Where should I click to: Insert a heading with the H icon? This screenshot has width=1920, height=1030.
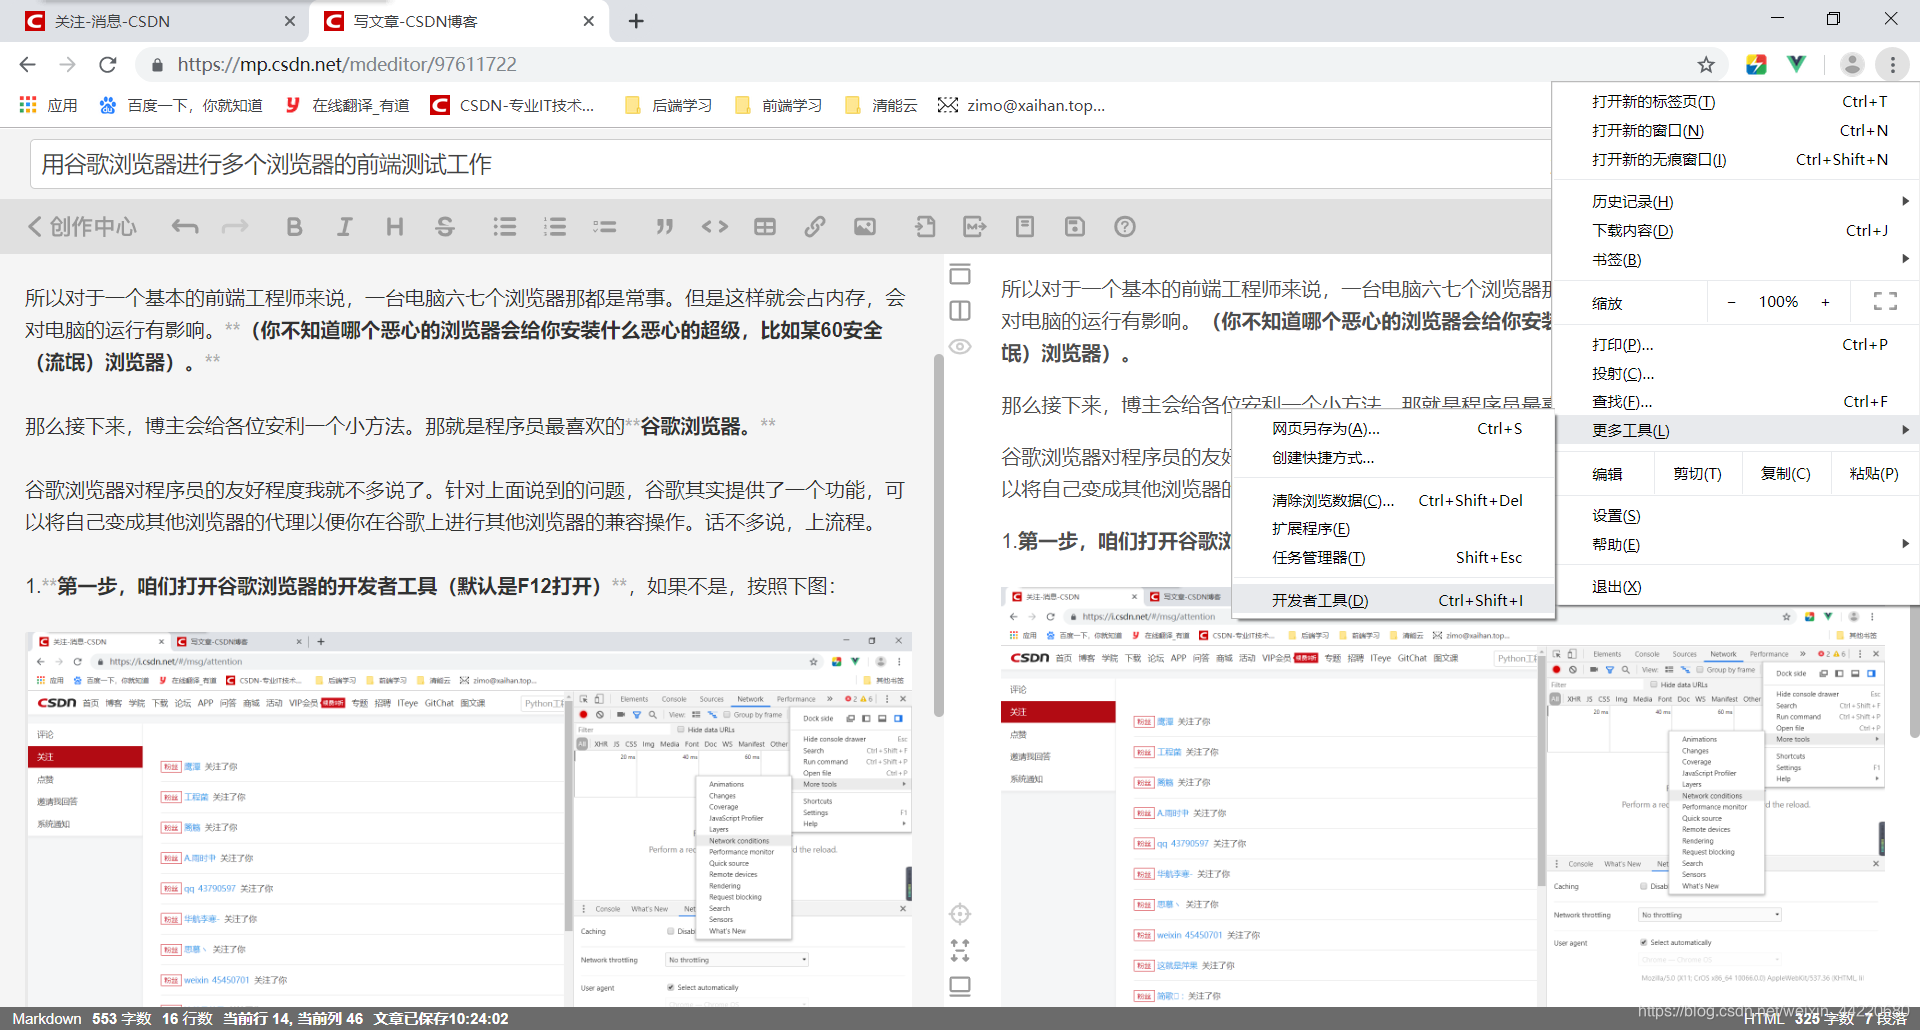pyautogui.click(x=395, y=227)
